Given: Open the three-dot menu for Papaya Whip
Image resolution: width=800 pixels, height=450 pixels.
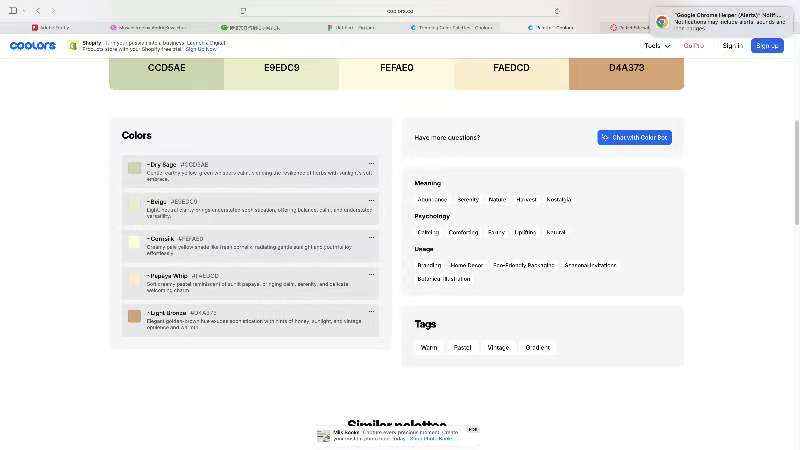Looking at the screenshot, I should [371, 275].
